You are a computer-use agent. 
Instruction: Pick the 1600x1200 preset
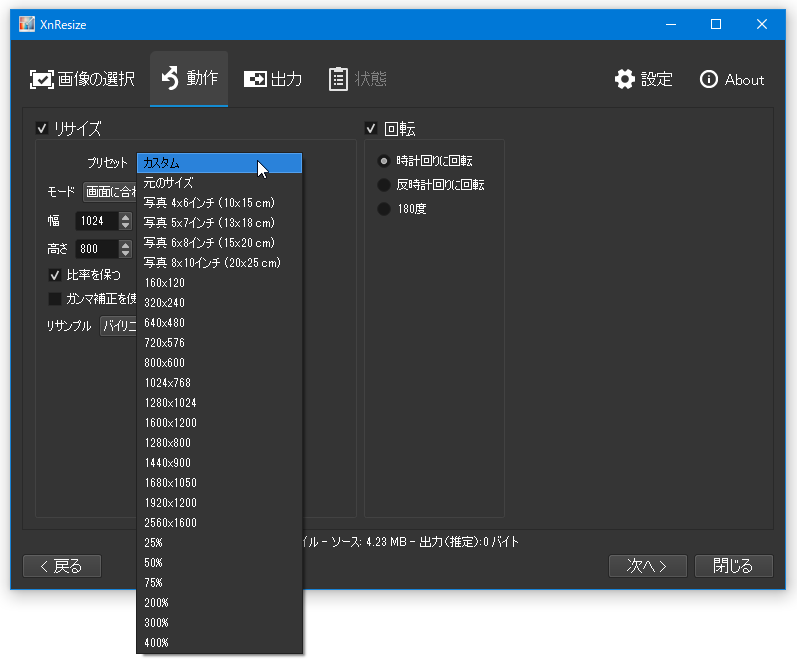(219, 422)
